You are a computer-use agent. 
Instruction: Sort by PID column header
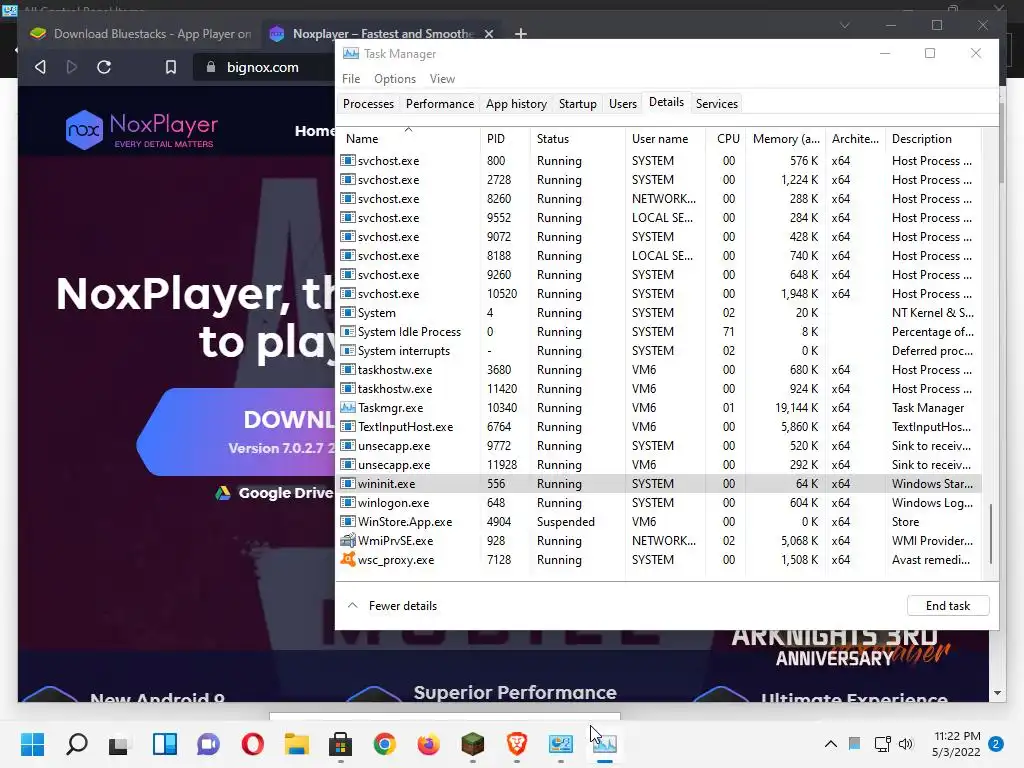coord(504,138)
